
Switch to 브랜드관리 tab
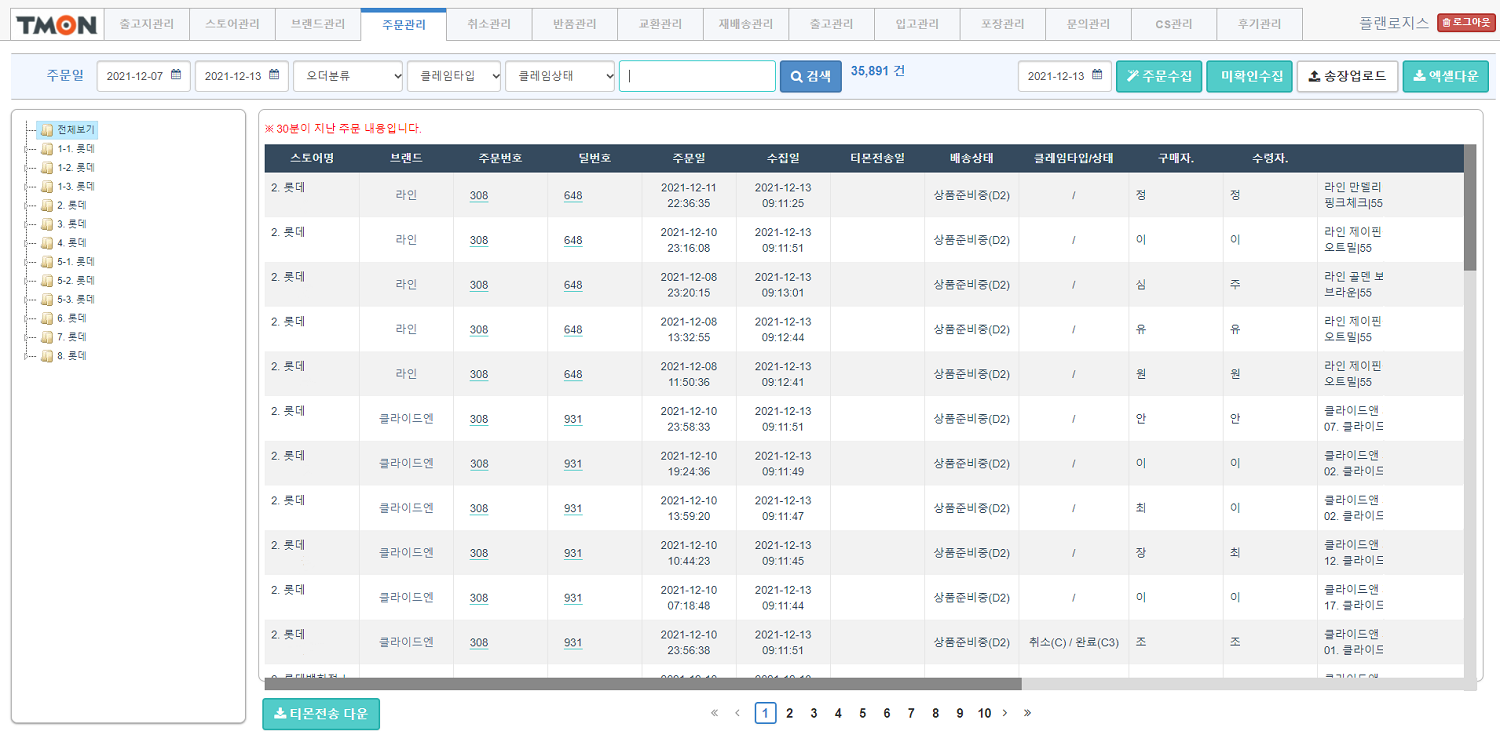point(318,24)
